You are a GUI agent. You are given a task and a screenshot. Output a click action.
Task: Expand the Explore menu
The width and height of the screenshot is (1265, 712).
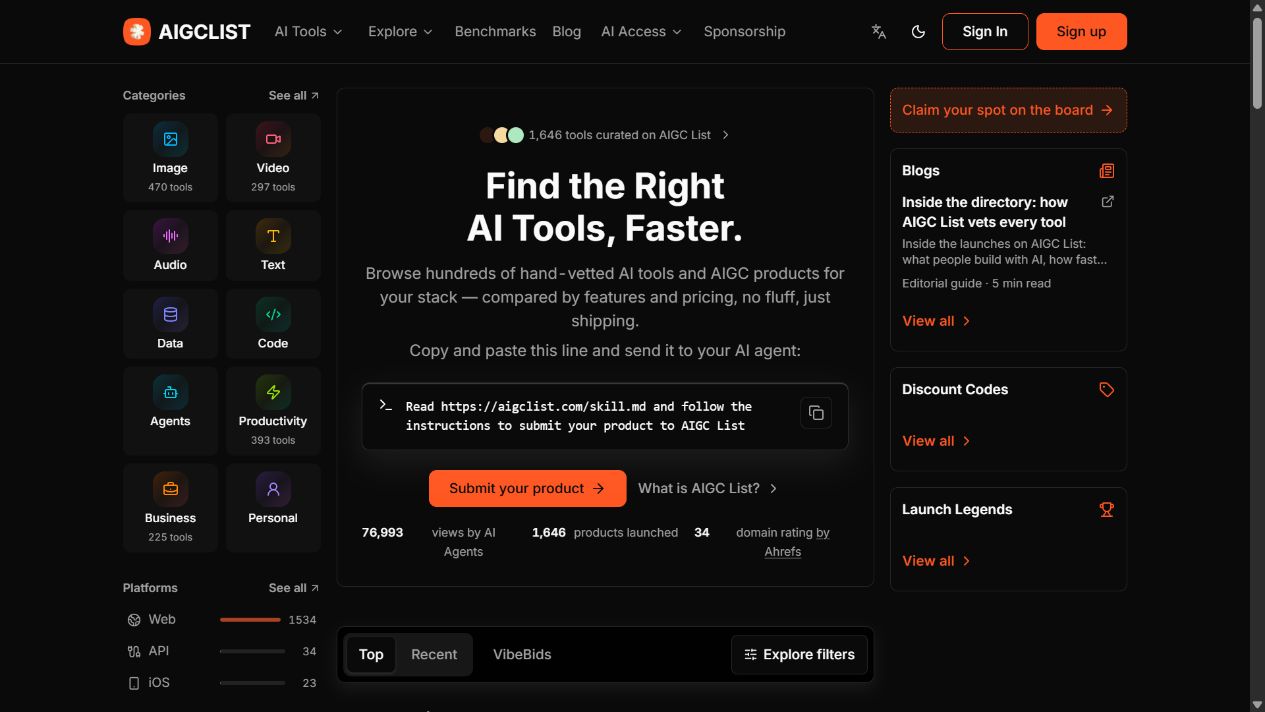400,32
